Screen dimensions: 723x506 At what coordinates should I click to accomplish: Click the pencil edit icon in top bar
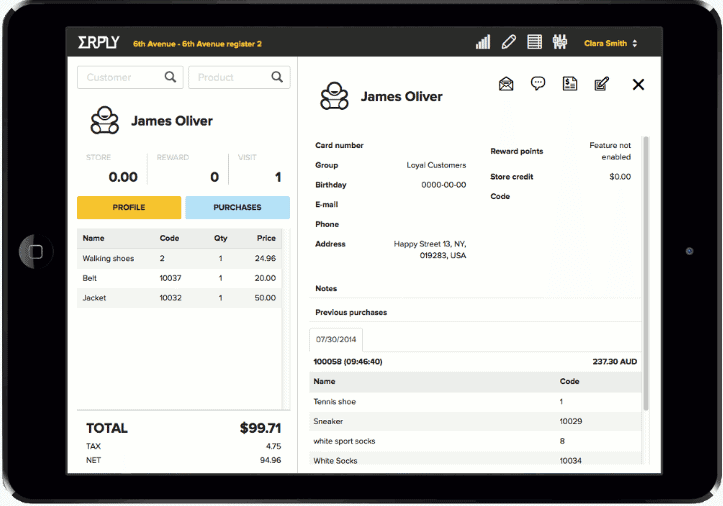(x=509, y=42)
